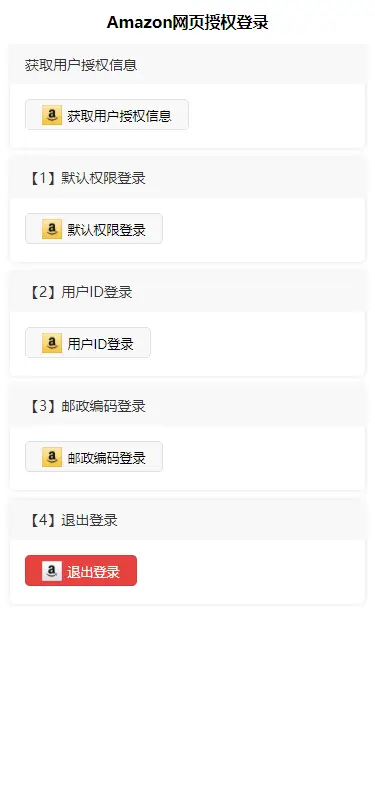
Task: Click the 【4】退出登录 section header
Action: 188,520
